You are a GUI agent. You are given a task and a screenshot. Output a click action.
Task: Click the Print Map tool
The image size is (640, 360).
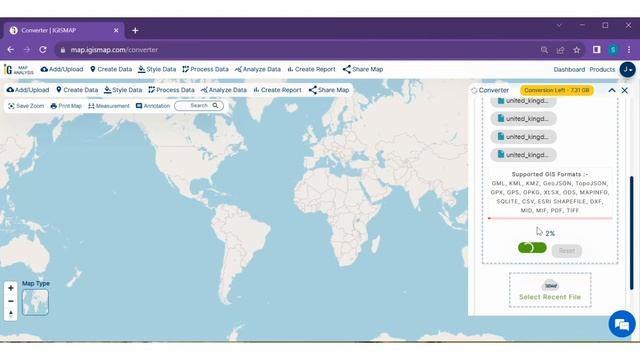click(x=66, y=106)
